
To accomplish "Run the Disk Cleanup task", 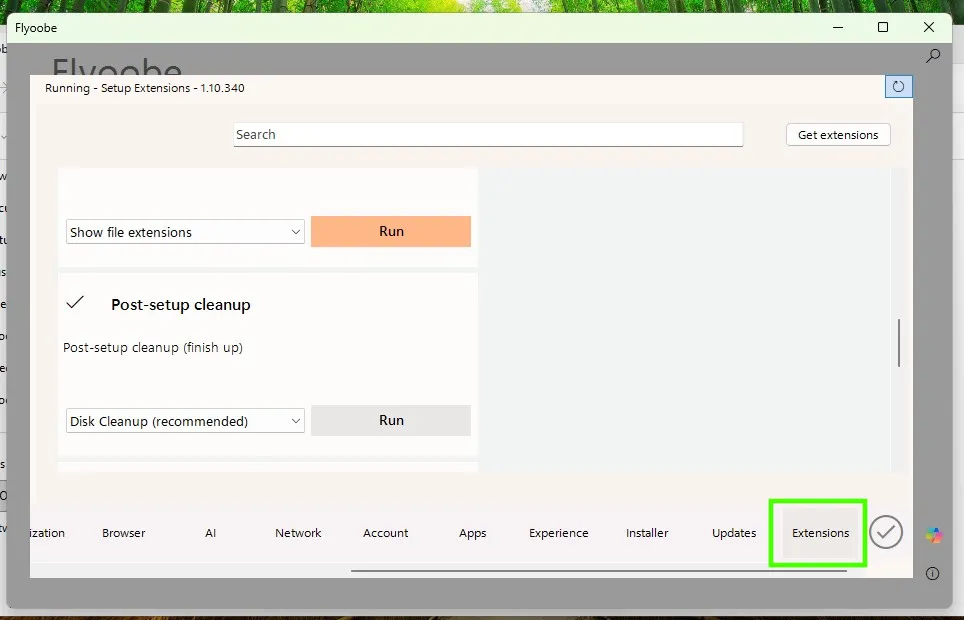I will pyautogui.click(x=390, y=420).
